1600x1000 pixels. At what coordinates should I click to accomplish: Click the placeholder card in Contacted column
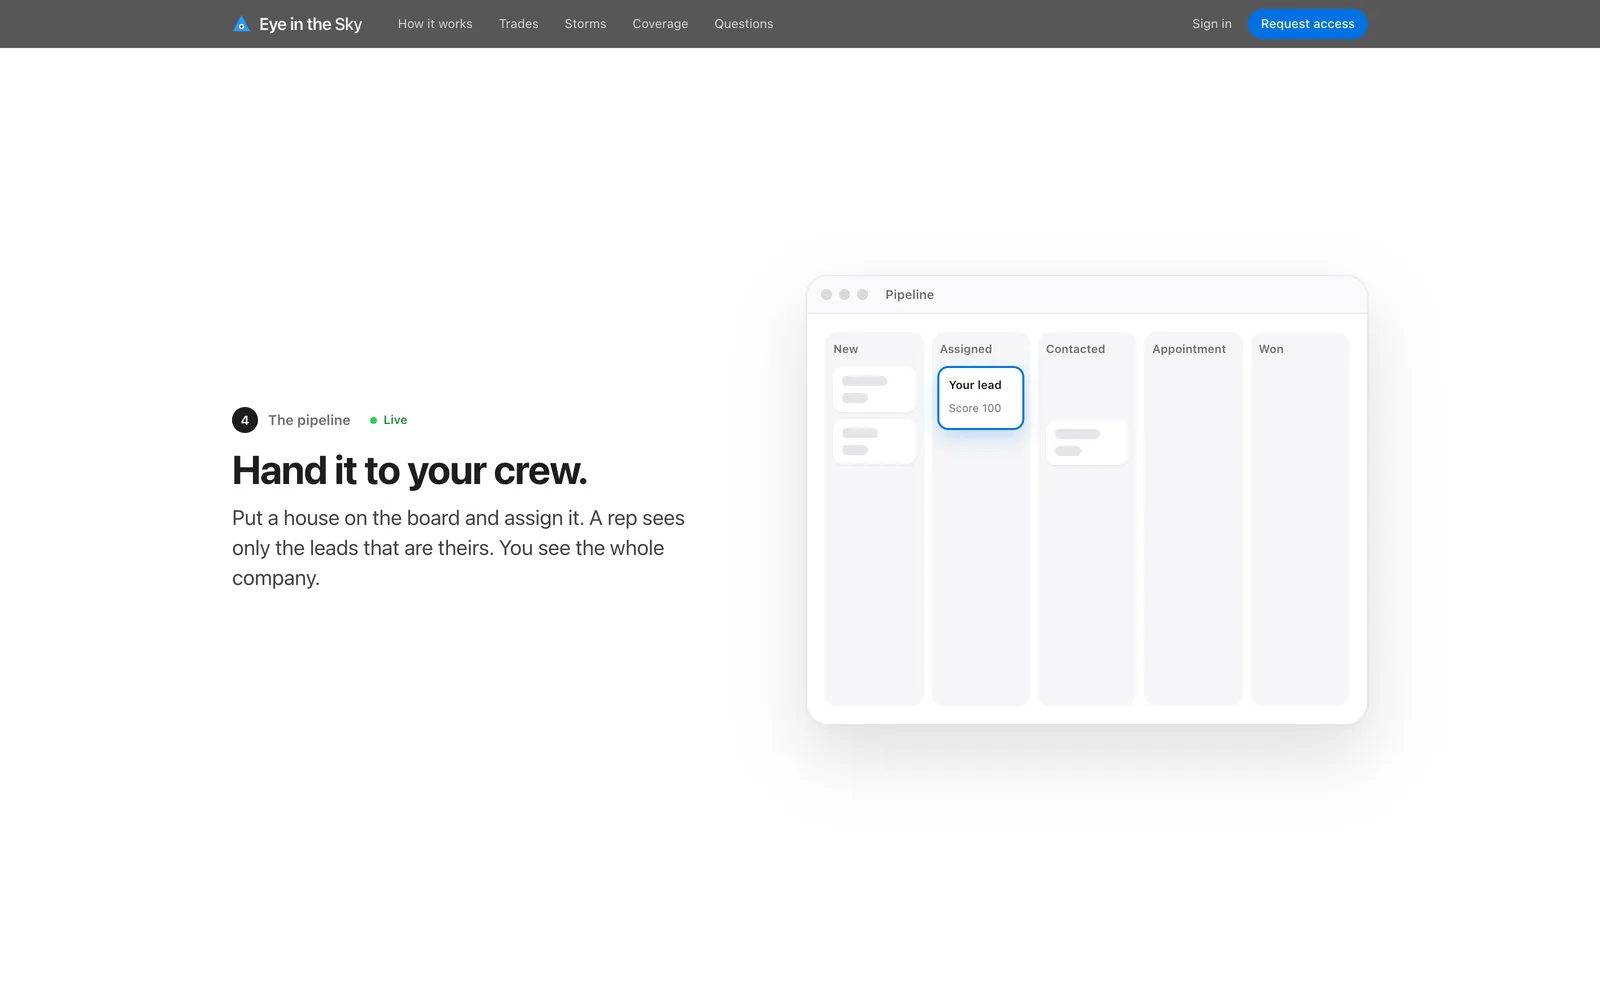(1087, 442)
